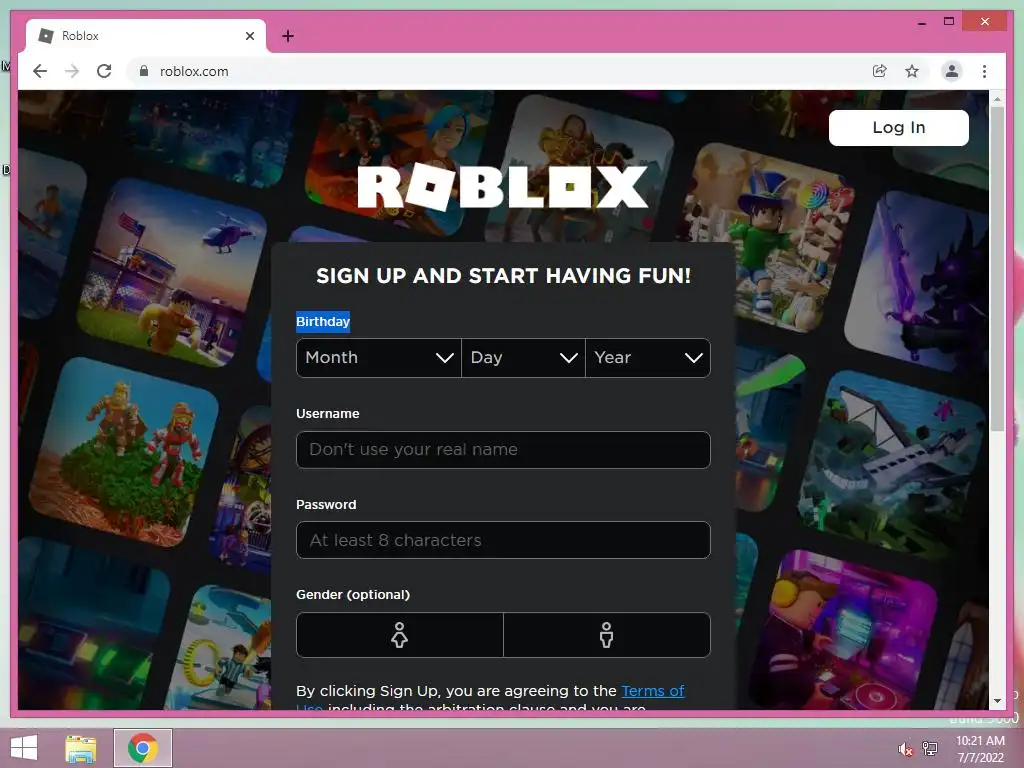Click the Log In button
The width and height of the screenshot is (1024, 768).
[899, 127]
